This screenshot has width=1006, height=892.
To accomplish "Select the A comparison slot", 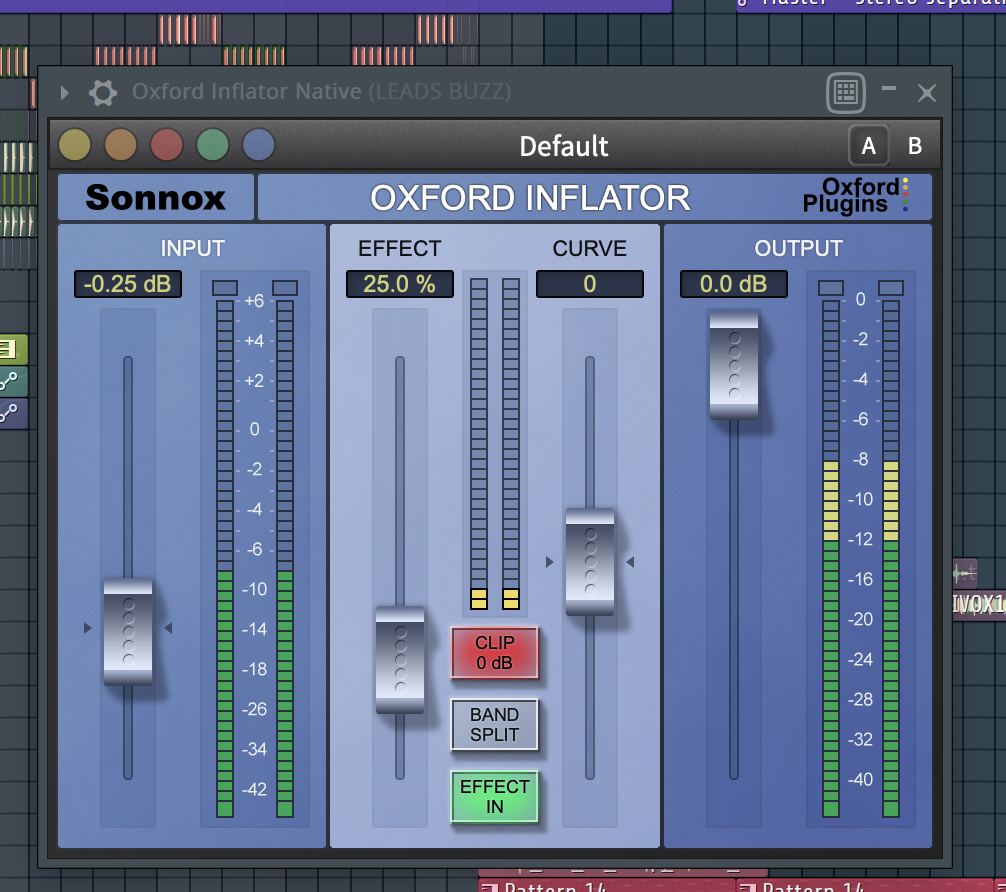I will 869,146.
